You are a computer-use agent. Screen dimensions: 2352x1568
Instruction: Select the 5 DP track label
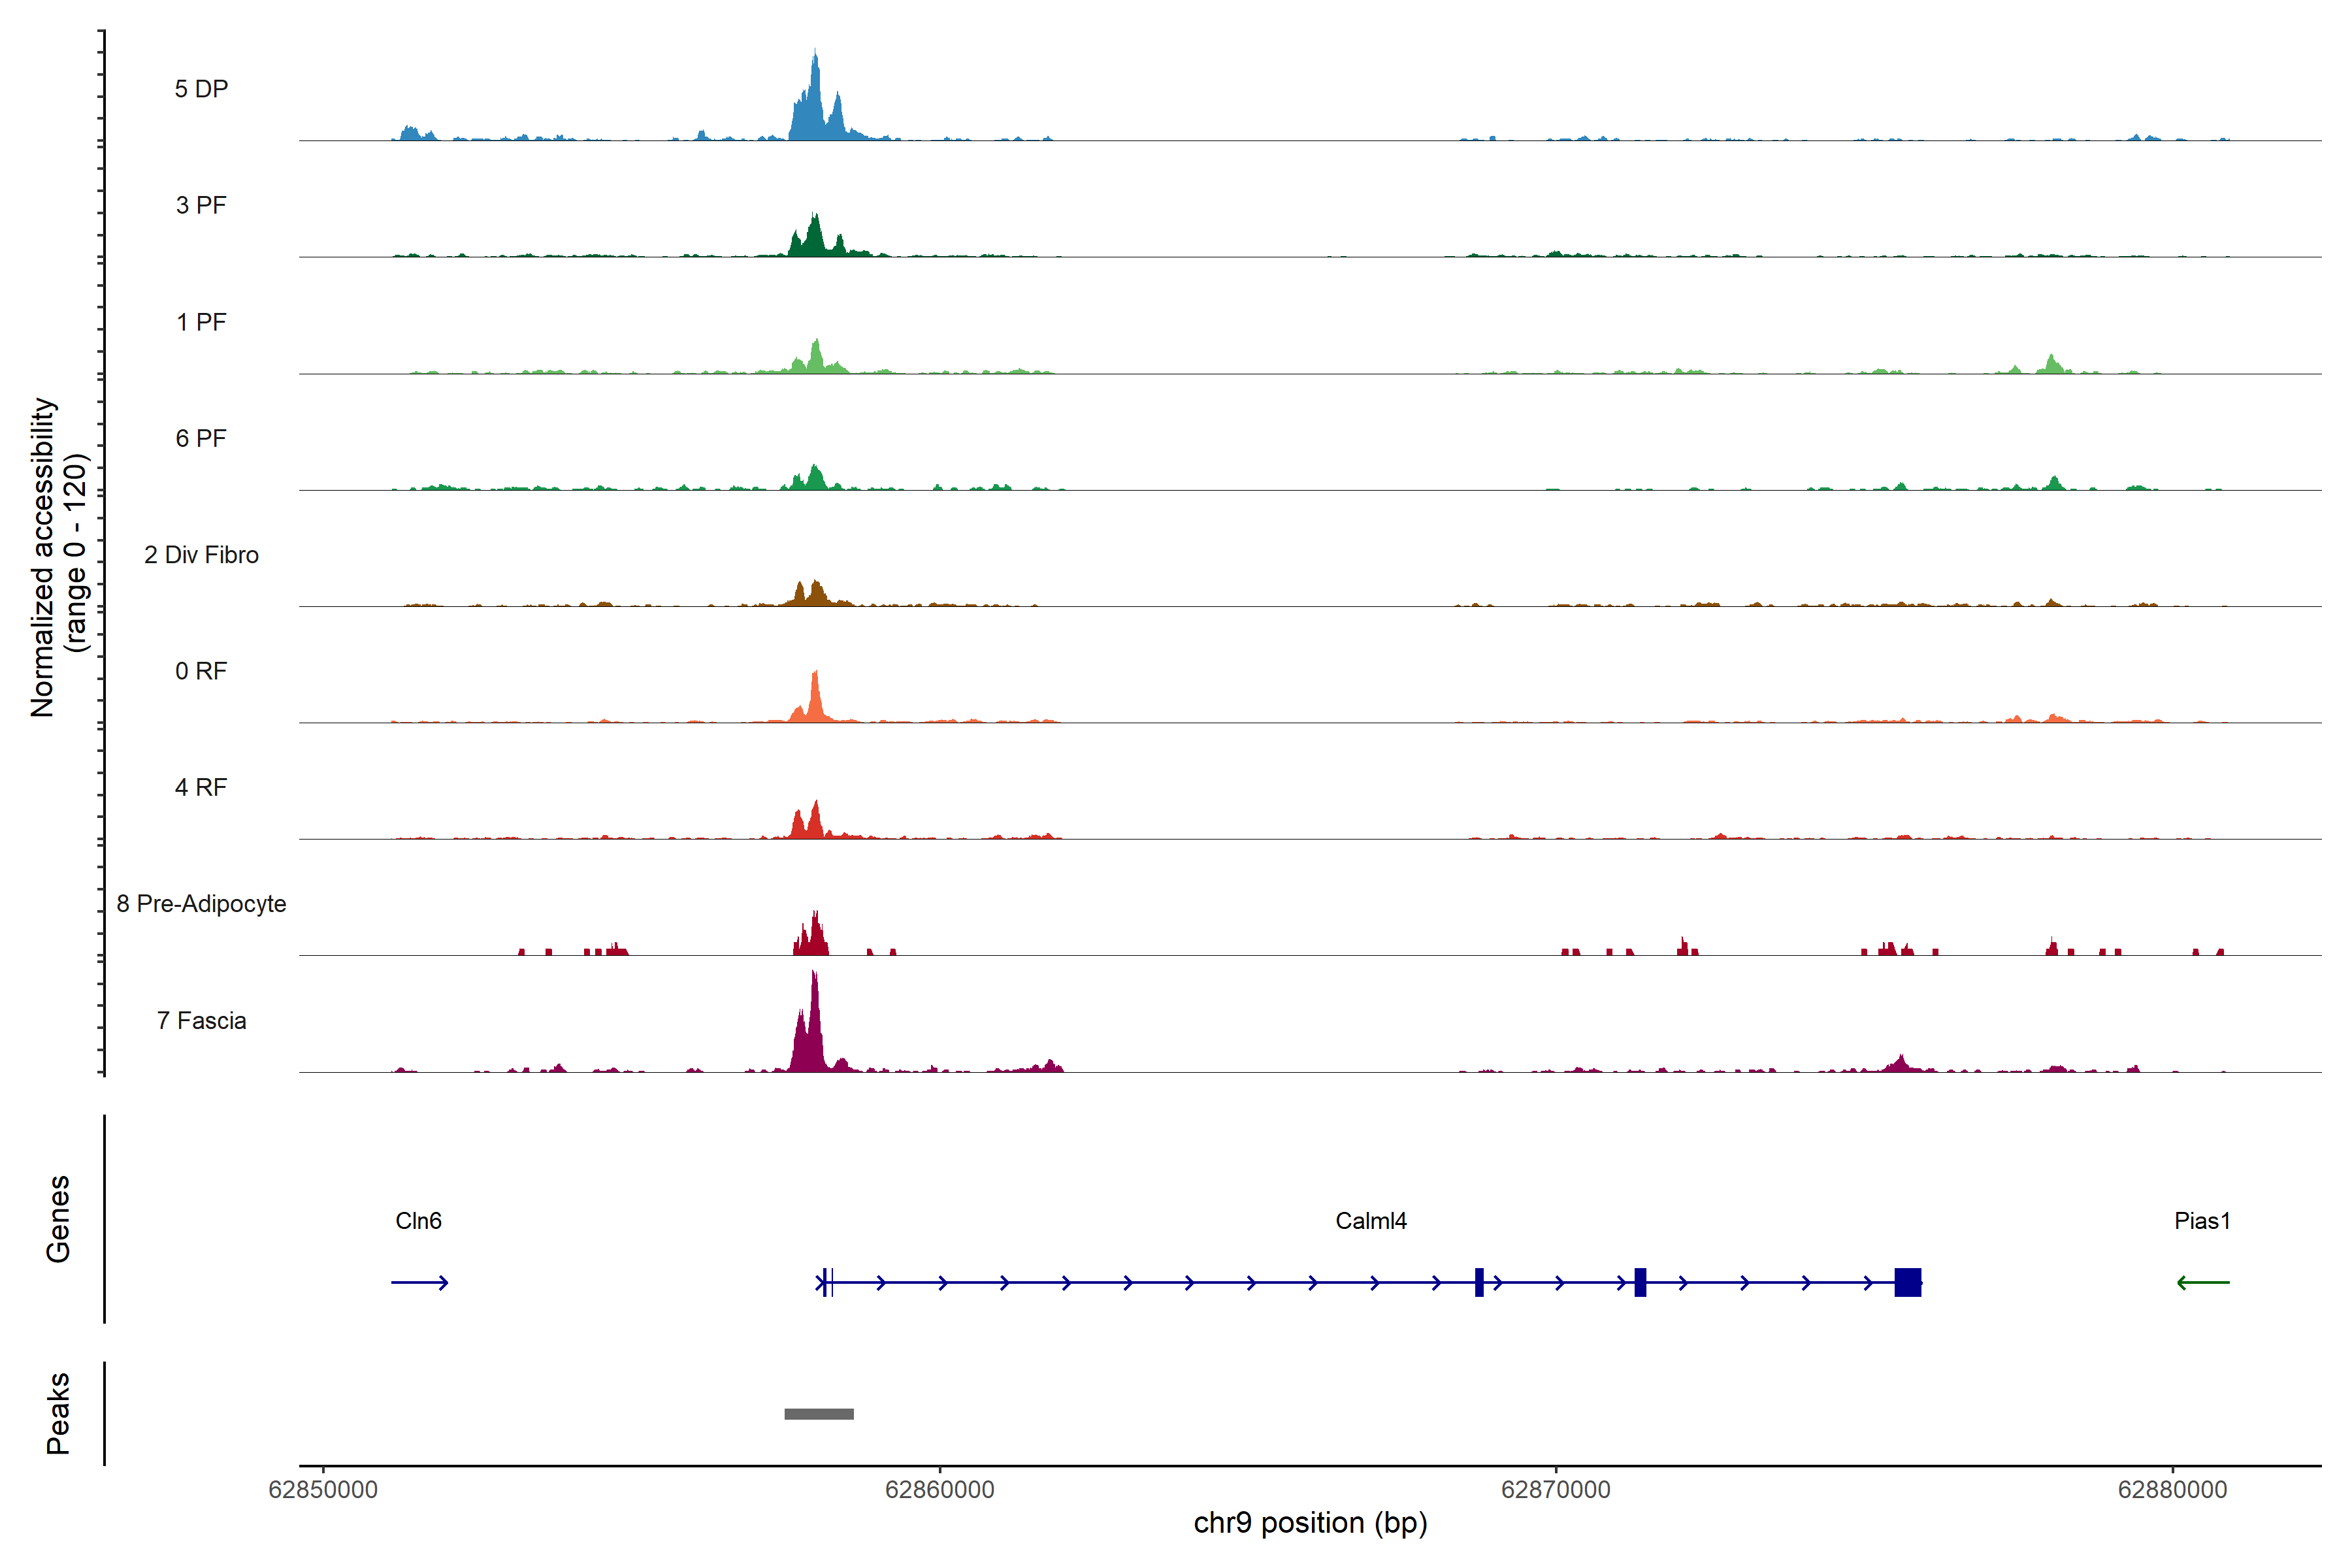point(201,89)
